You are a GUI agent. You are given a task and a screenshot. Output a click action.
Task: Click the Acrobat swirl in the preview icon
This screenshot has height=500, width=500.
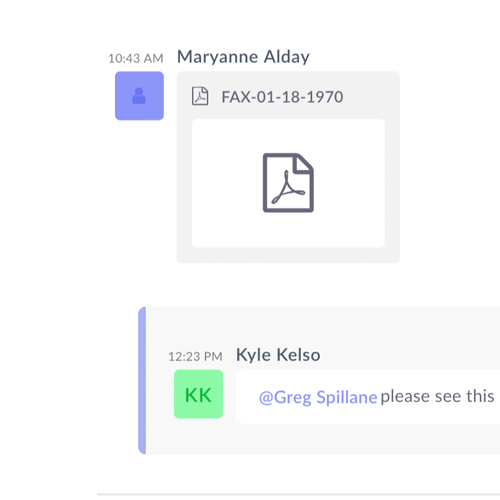287,188
